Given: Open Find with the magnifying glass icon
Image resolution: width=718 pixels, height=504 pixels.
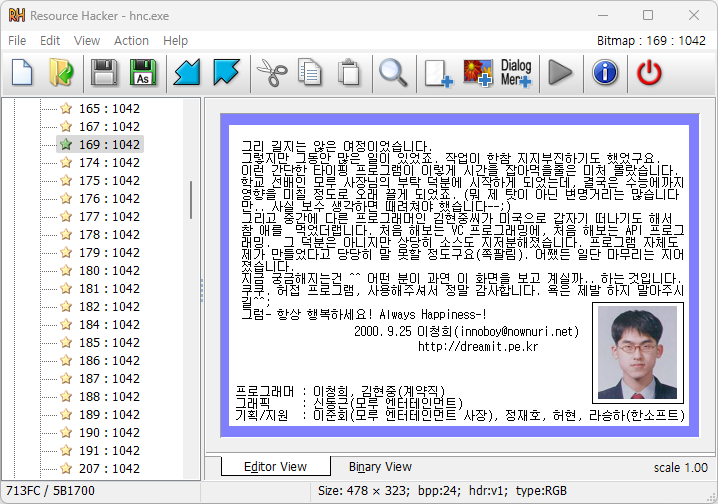Looking at the screenshot, I should [393, 73].
